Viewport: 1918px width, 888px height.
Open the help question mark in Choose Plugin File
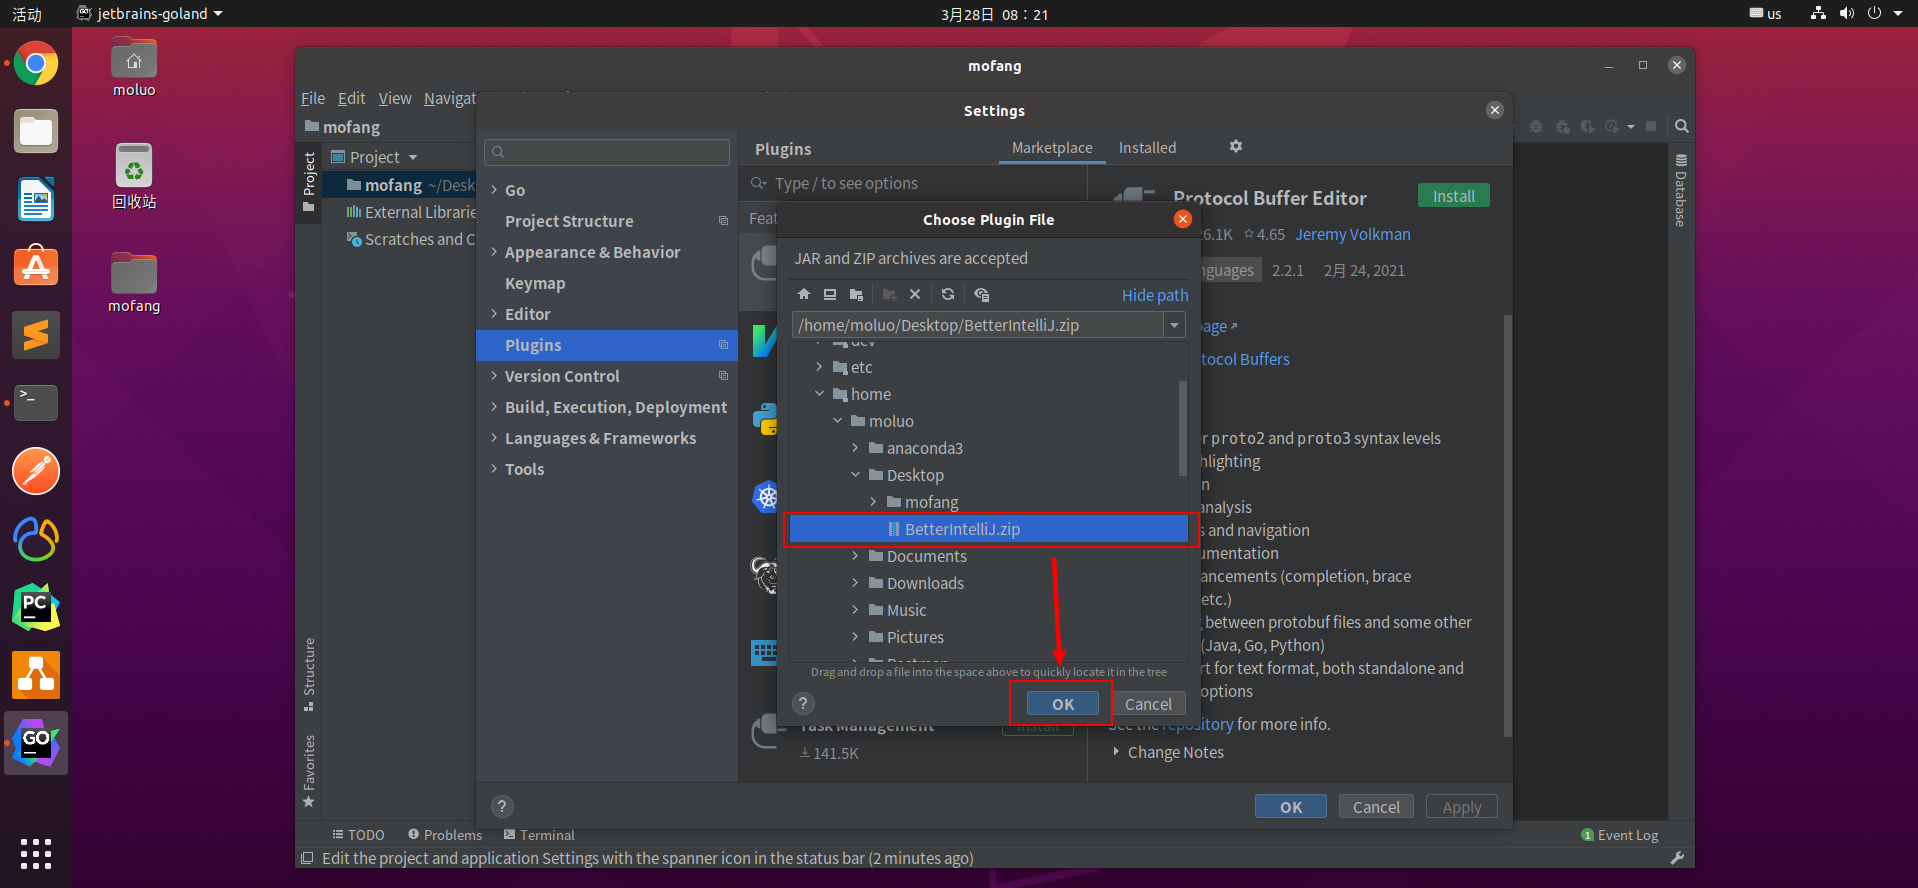[803, 703]
